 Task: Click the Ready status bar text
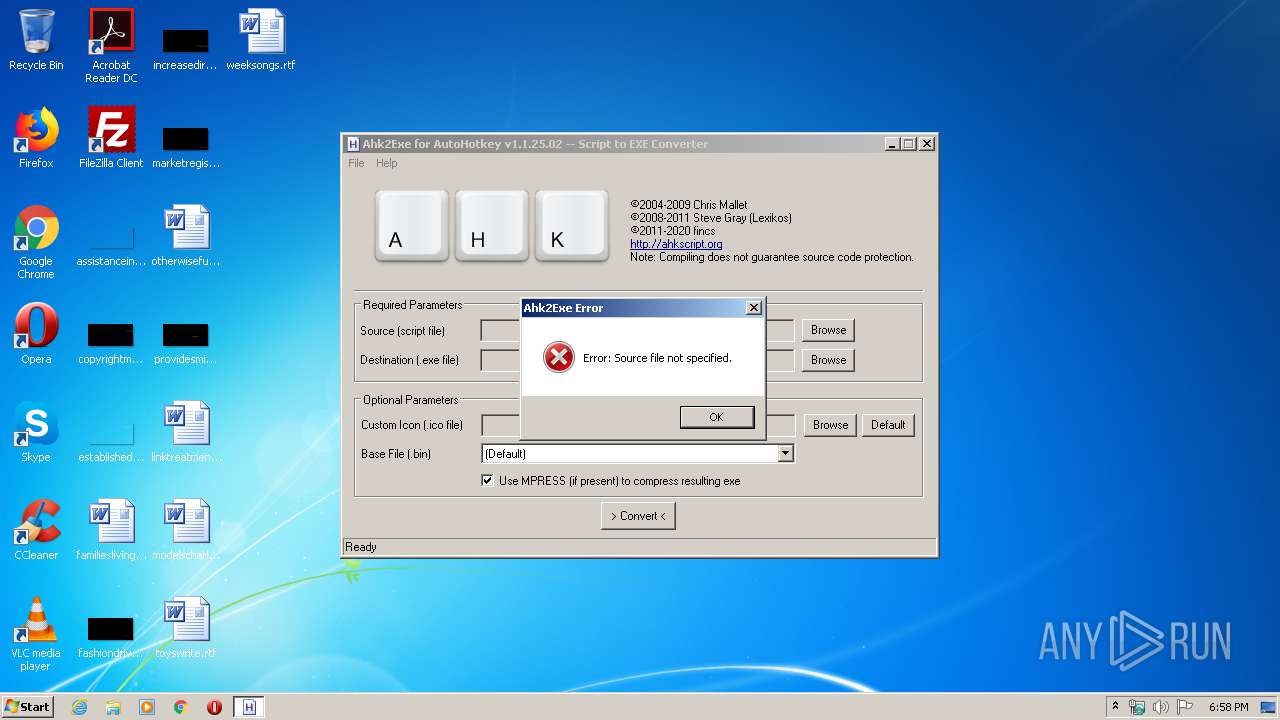[361, 547]
